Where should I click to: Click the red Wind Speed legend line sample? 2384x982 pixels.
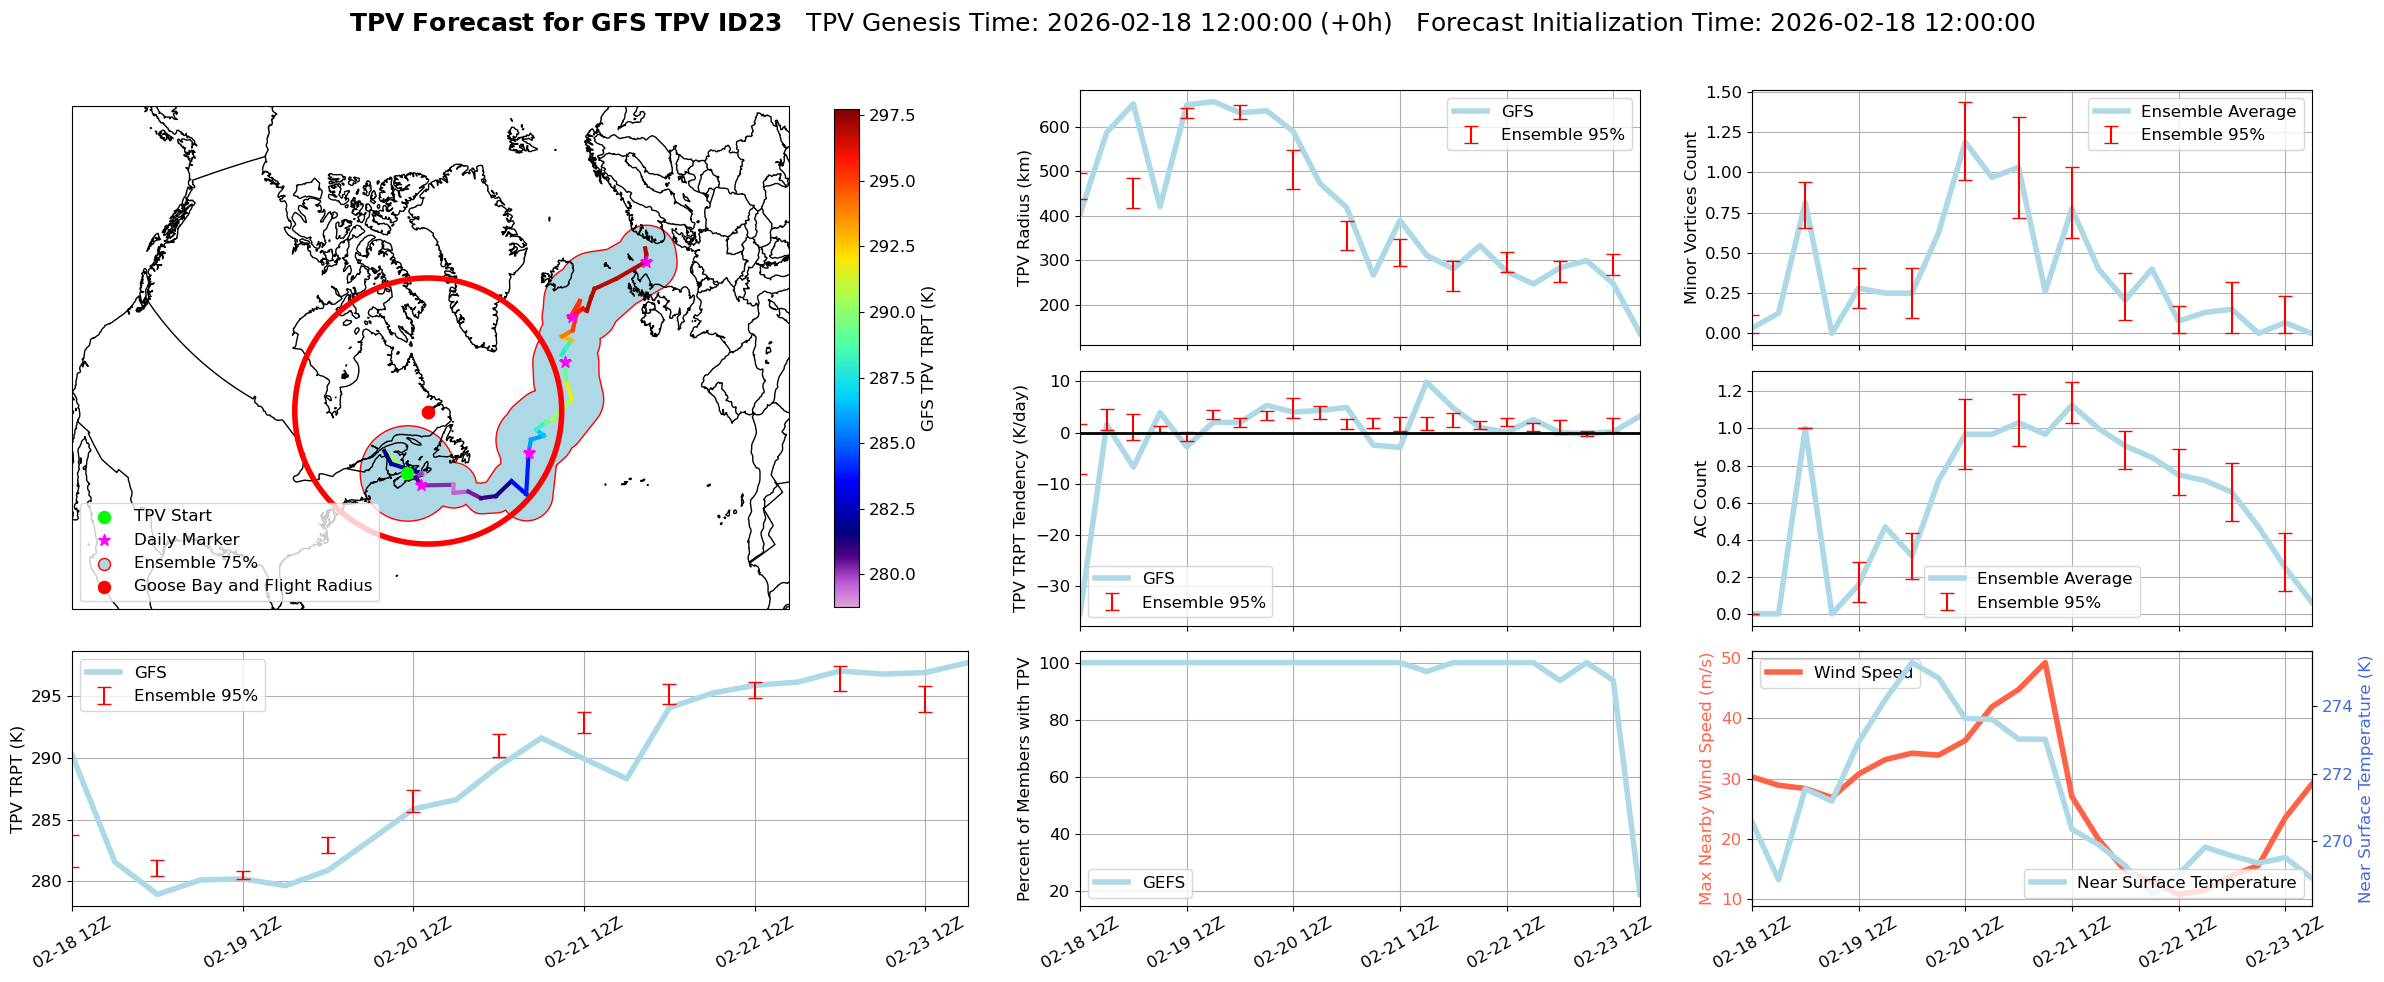(1783, 672)
